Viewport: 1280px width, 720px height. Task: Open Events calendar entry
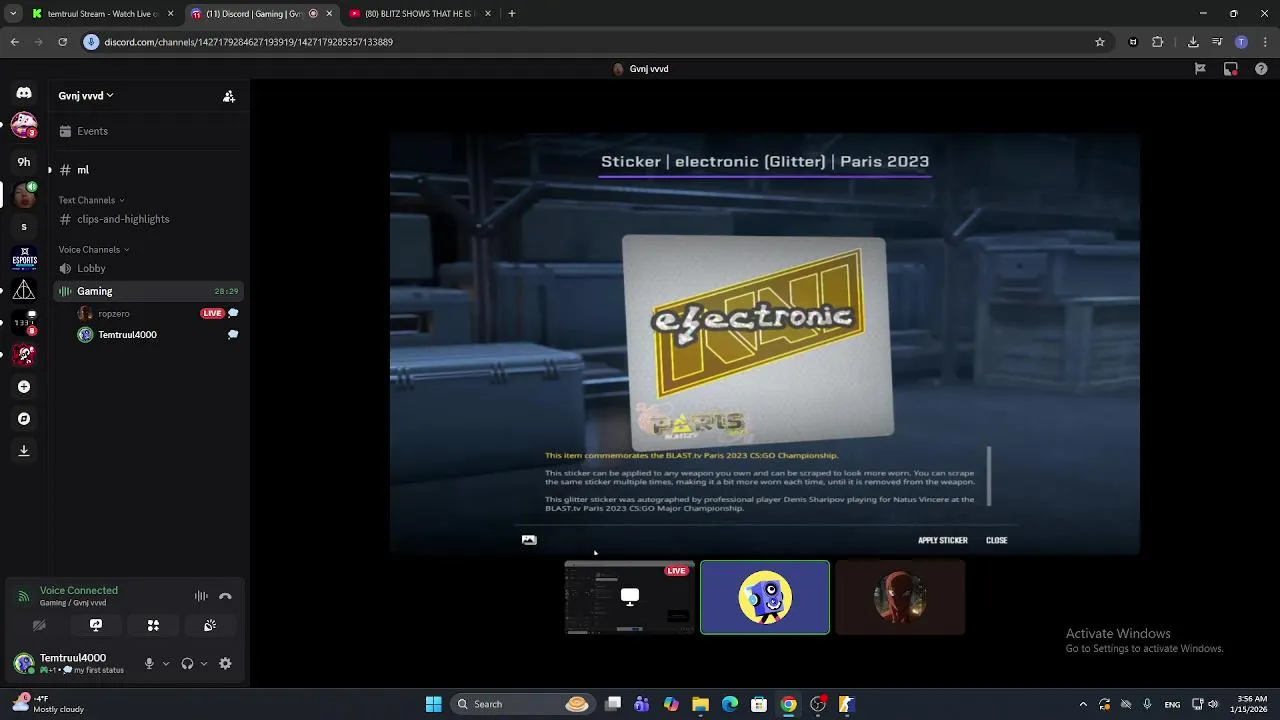[x=150, y=131]
